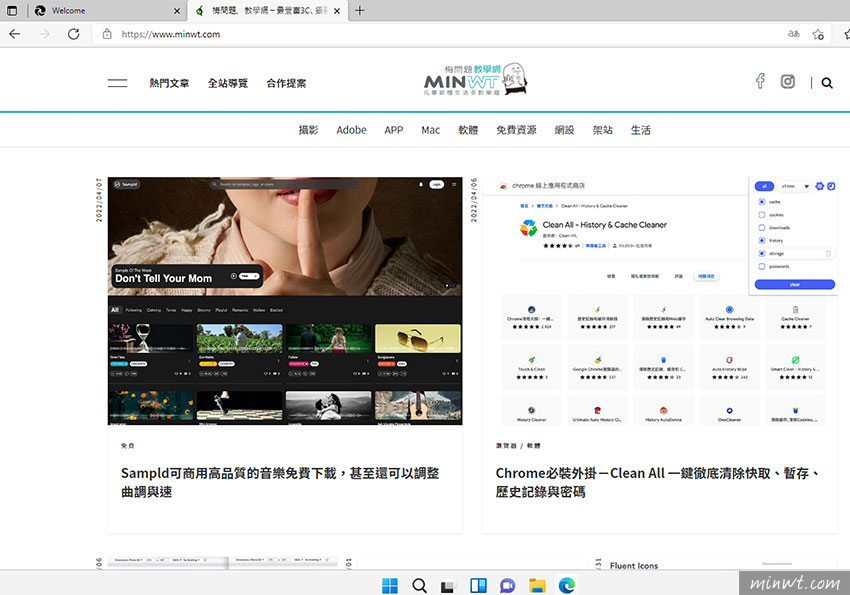Open the site hamburger menu
Screen dimensions: 850x595
click(x=117, y=83)
